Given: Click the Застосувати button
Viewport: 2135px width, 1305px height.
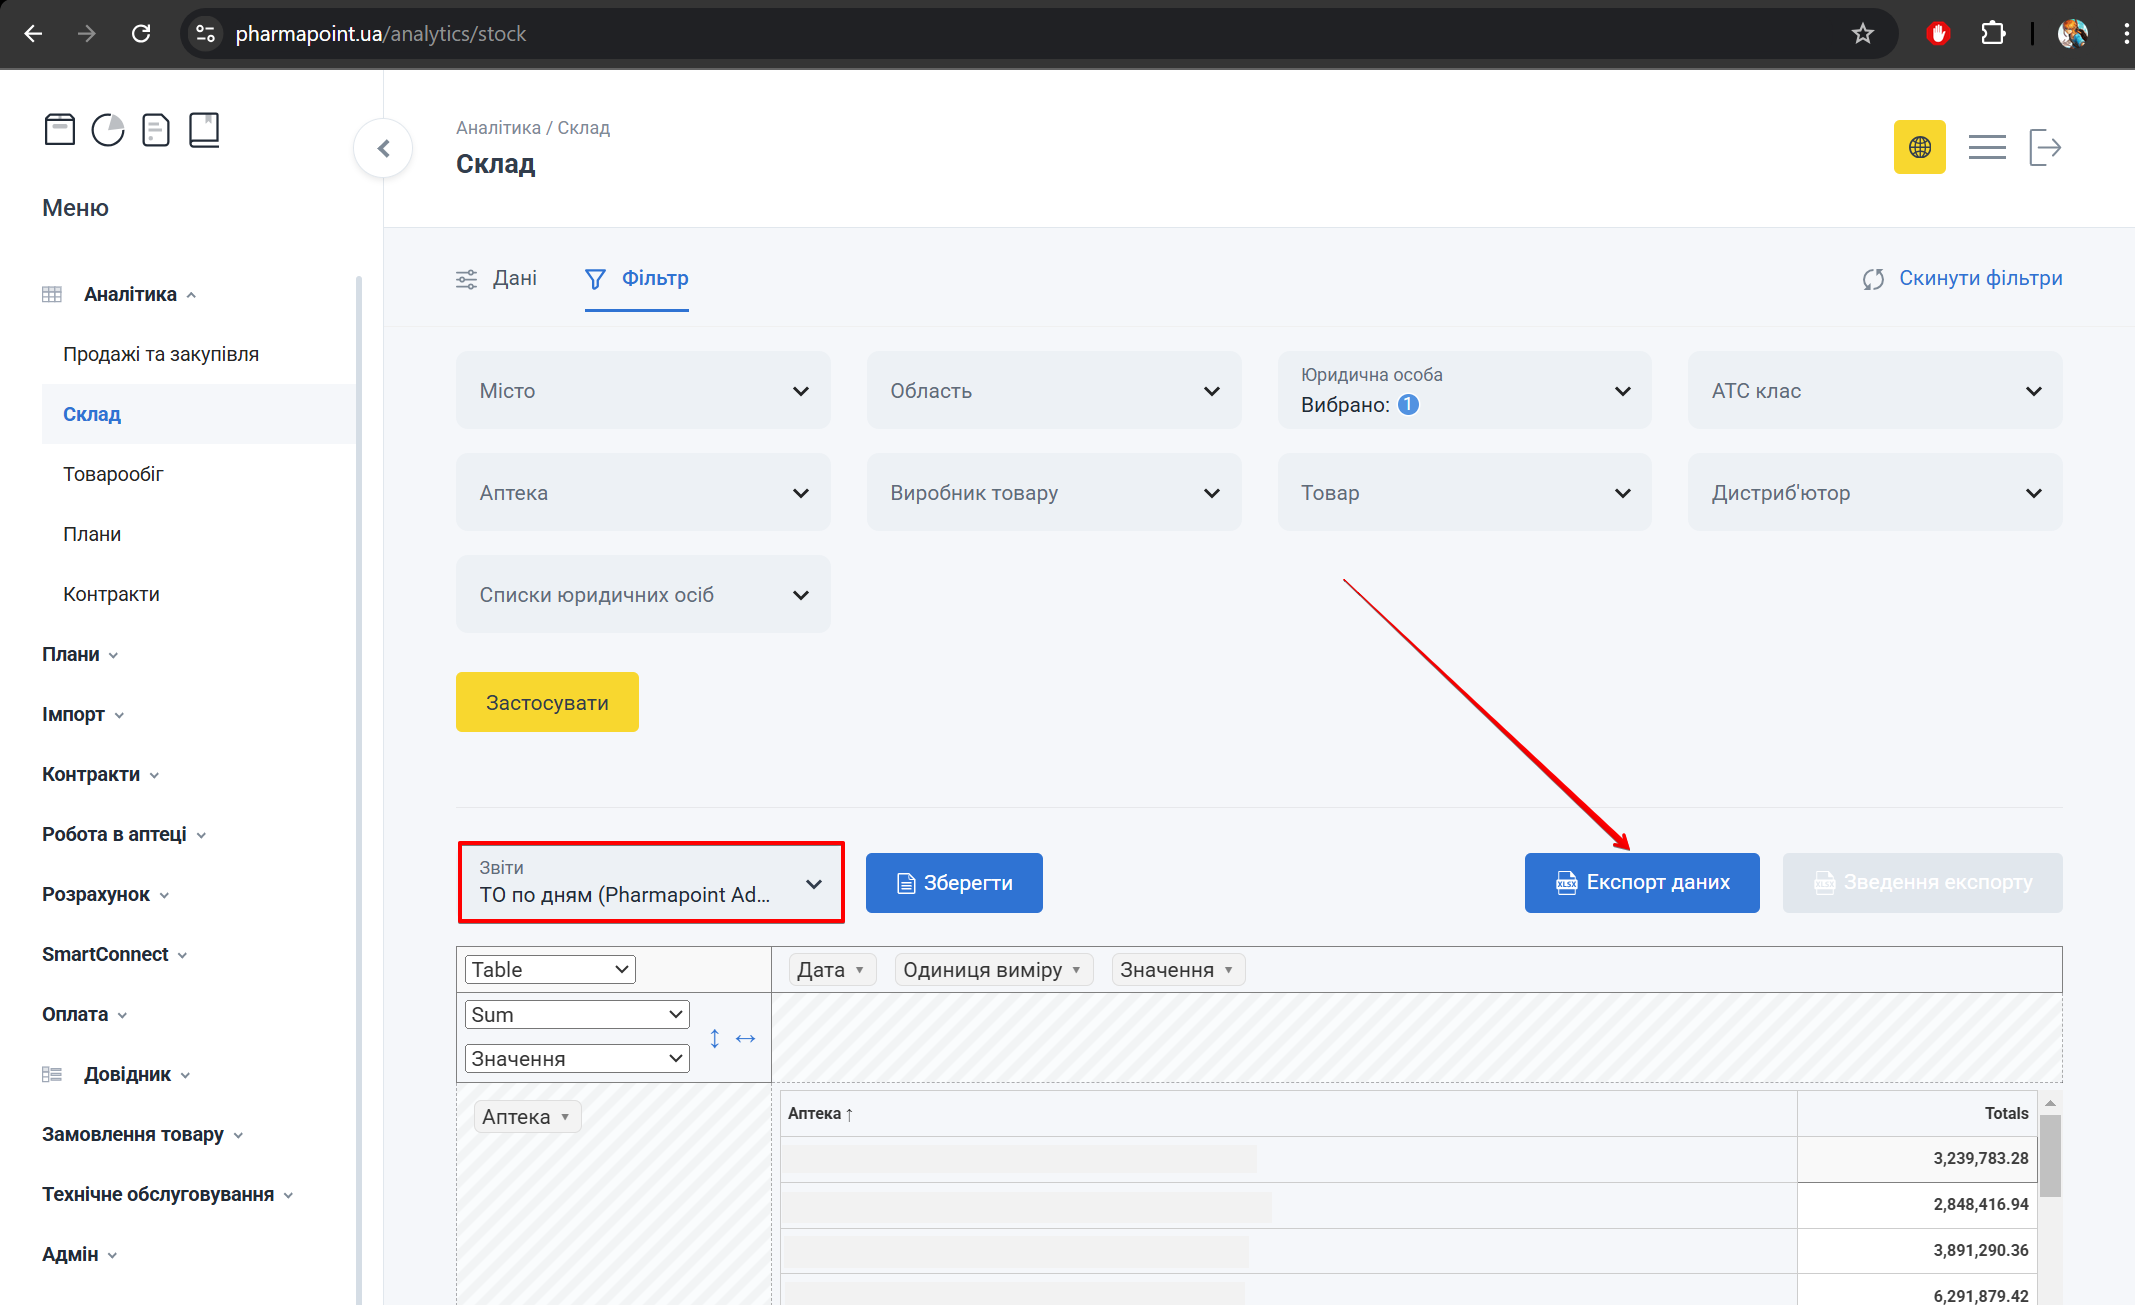Looking at the screenshot, I should coord(547,703).
